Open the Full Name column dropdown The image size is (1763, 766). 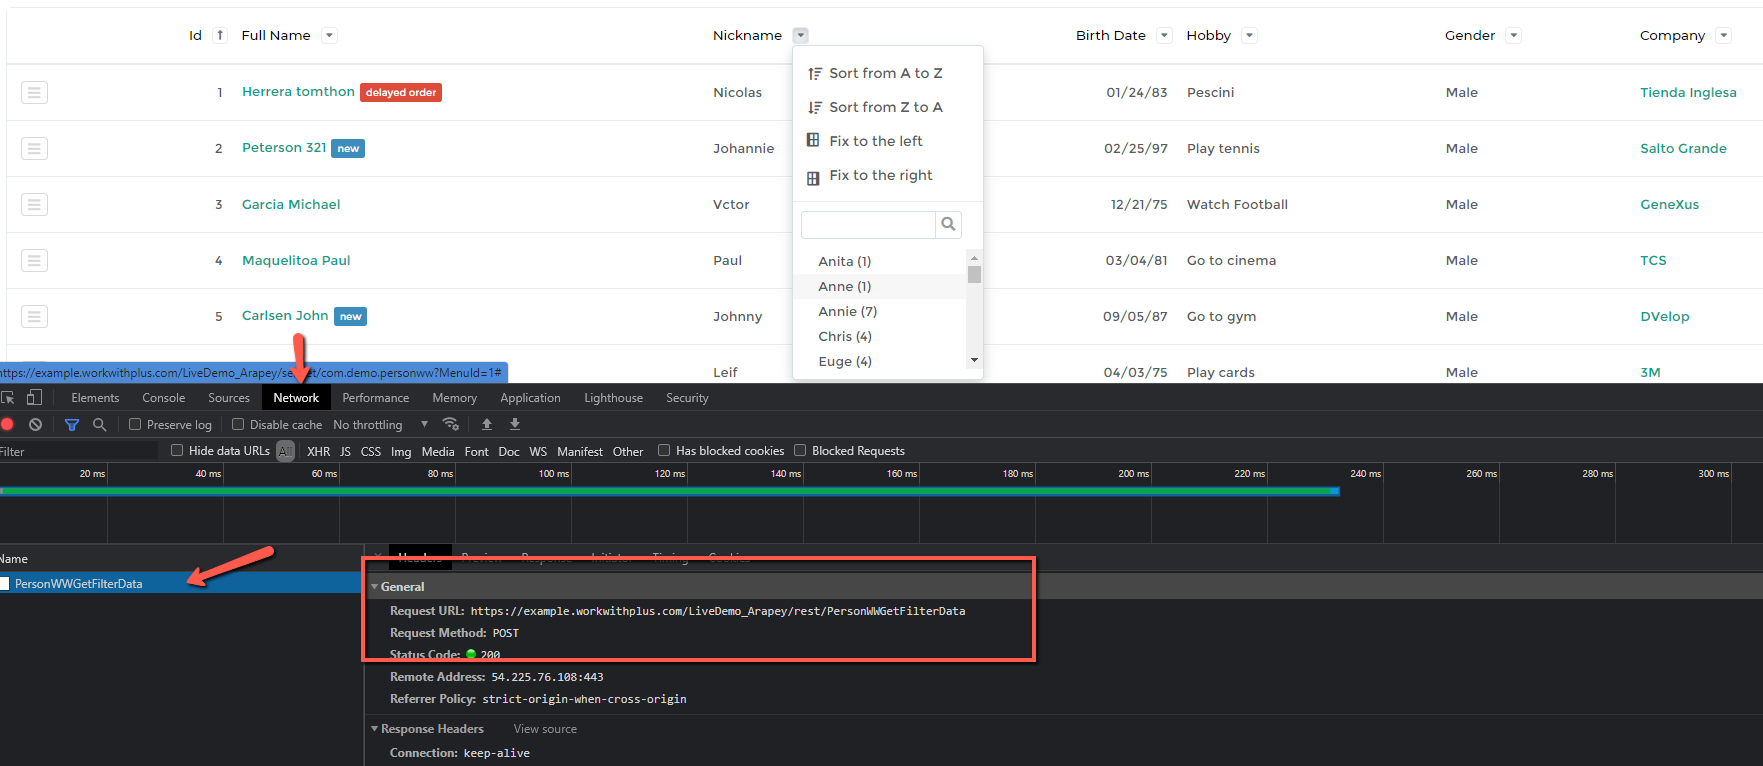tap(329, 35)
